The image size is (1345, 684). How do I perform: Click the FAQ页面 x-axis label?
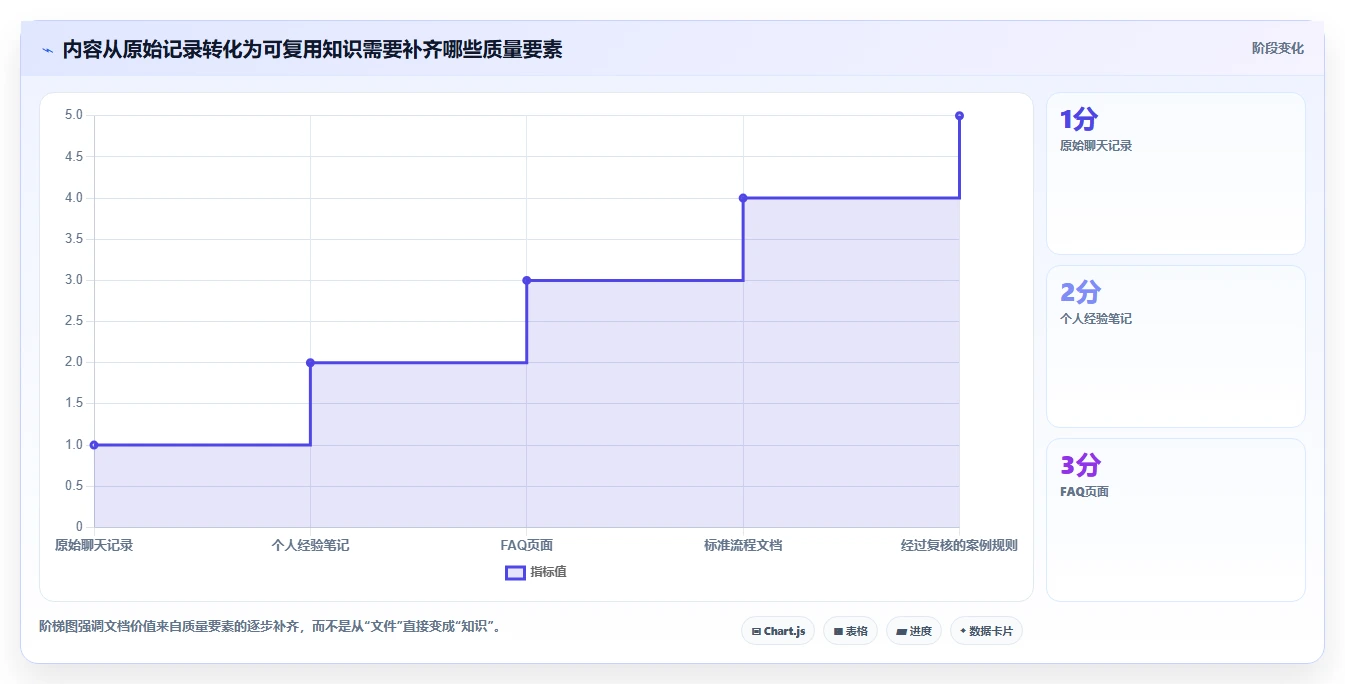527,545
